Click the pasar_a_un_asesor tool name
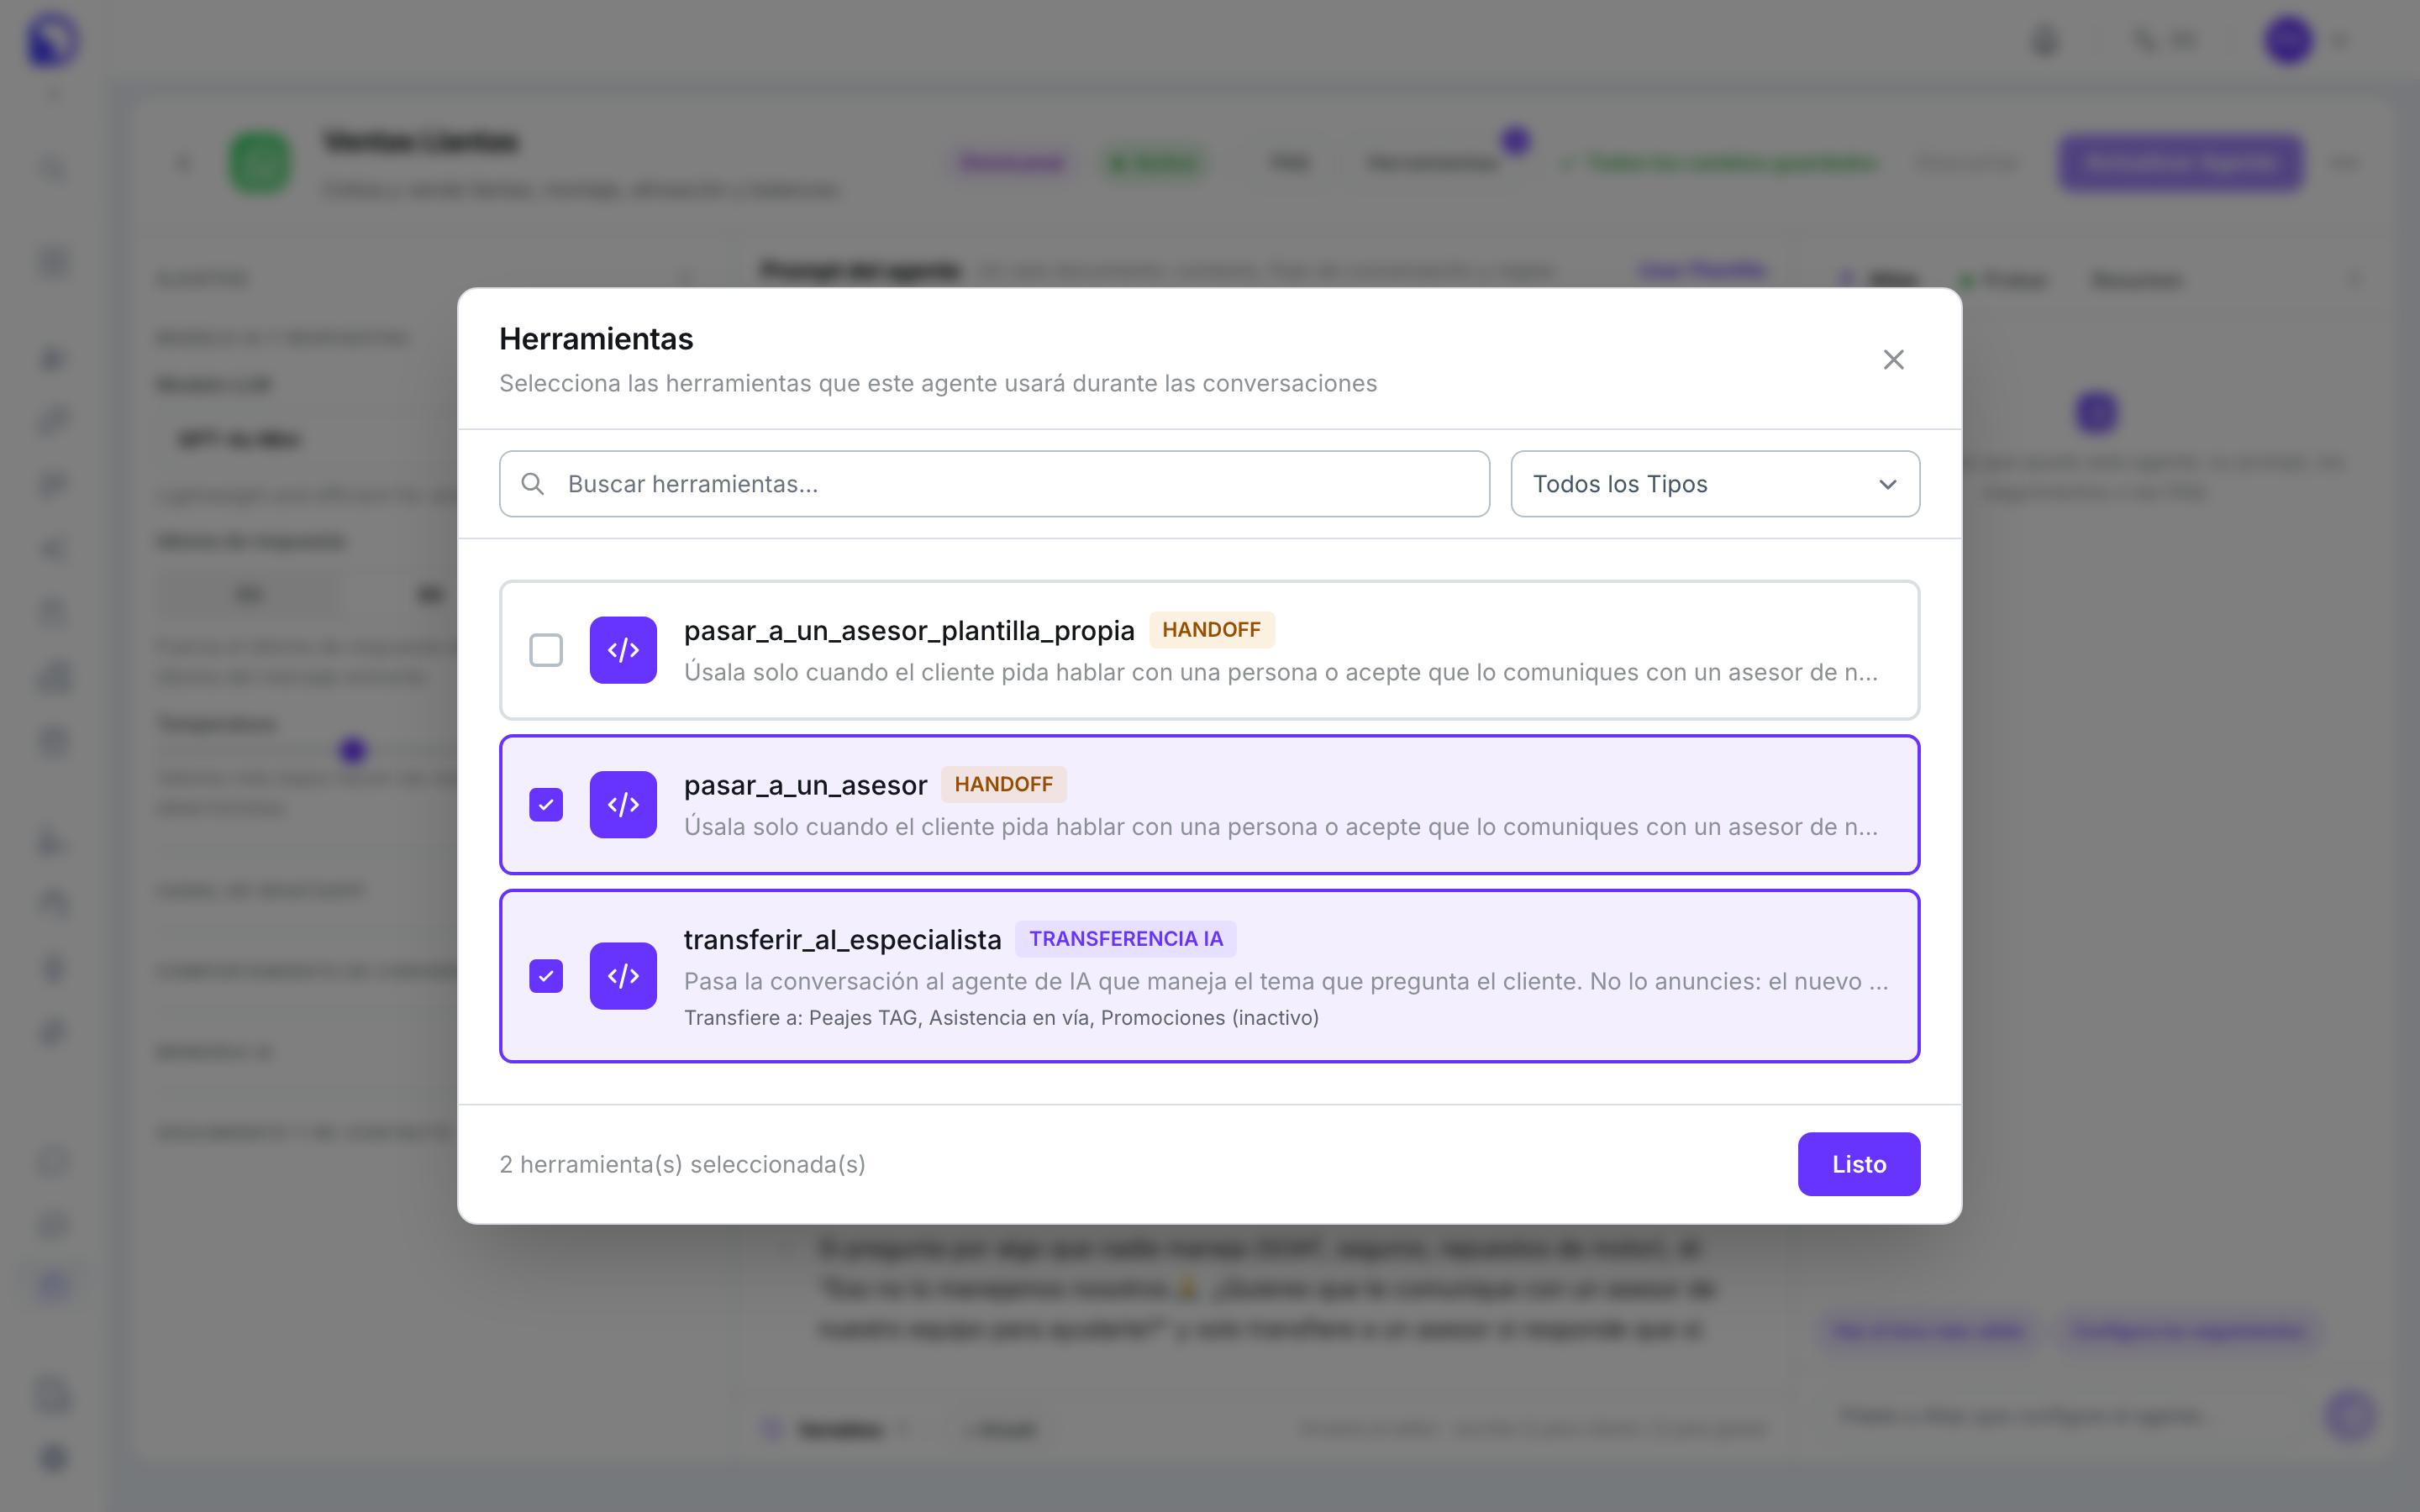The image size is (2420, 1512). 805,785
